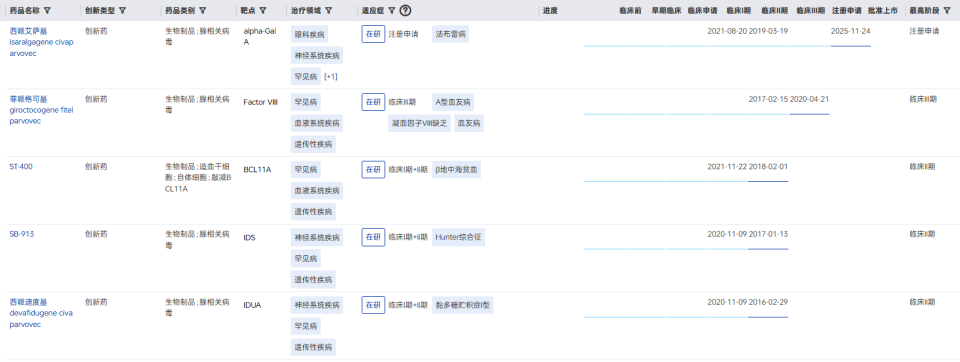The height and width of the screenshot is (362, 960).
Task: Select the 凝血因子VIII缺乏 indication tag
Action: 419,123
